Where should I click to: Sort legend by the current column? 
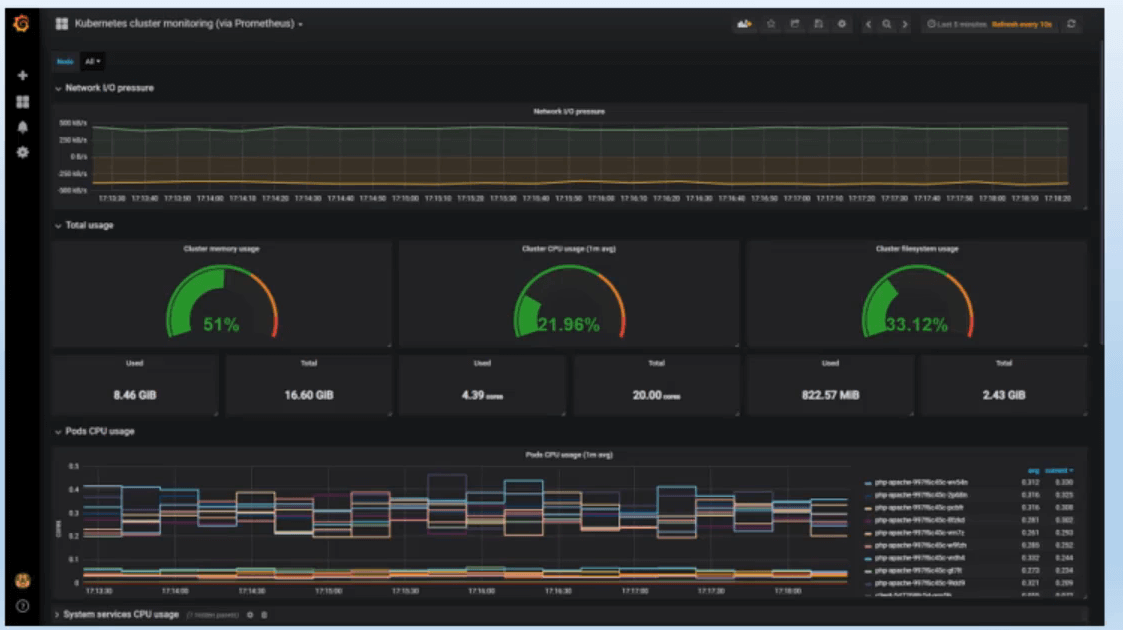(x=1059, y=470)
